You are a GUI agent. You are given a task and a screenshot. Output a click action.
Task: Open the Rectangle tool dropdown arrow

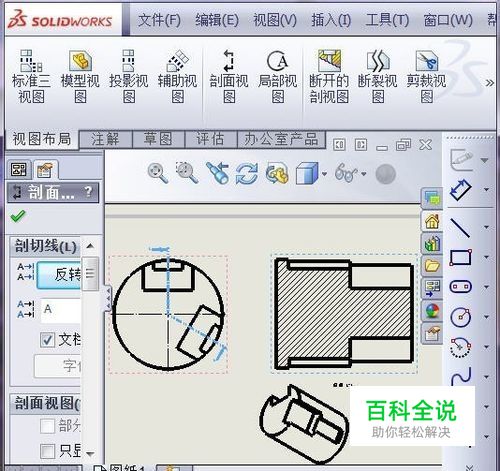(x=486, y=257)
